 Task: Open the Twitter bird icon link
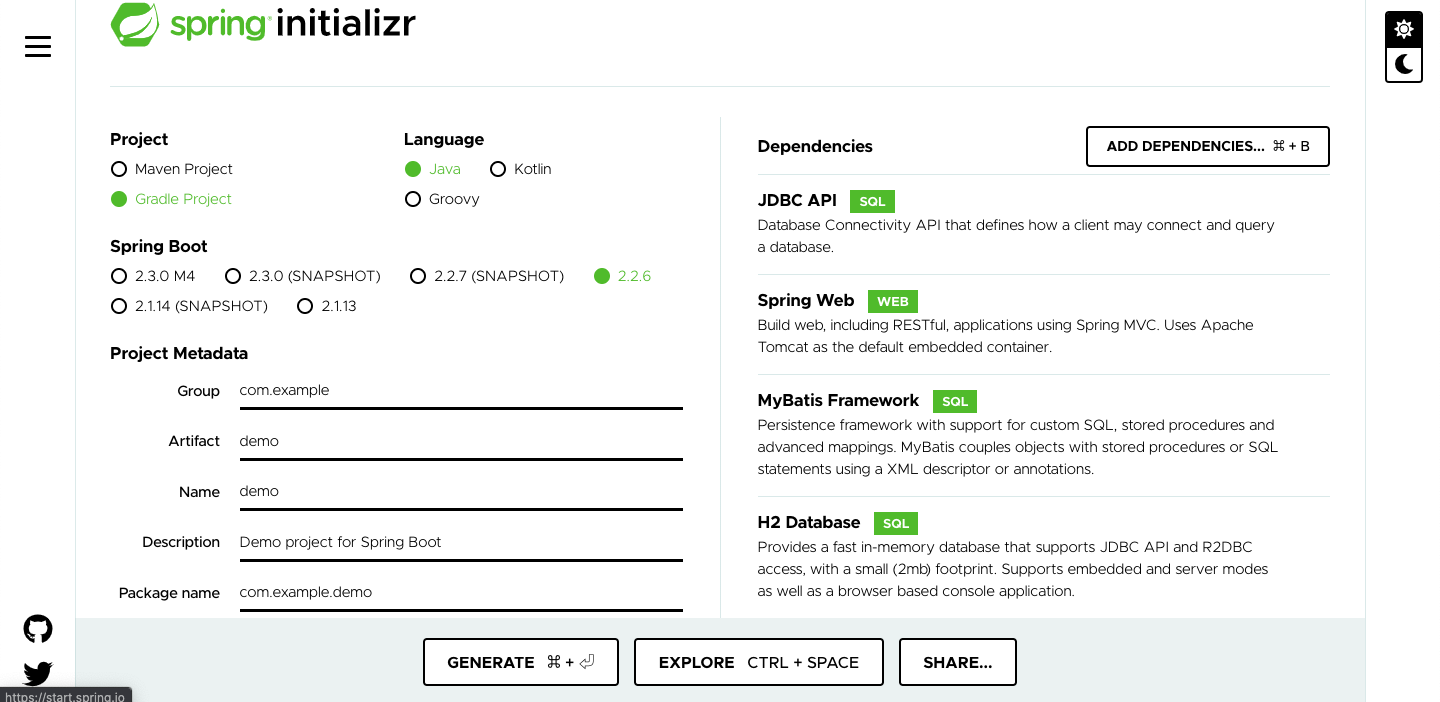coord(38,674)
